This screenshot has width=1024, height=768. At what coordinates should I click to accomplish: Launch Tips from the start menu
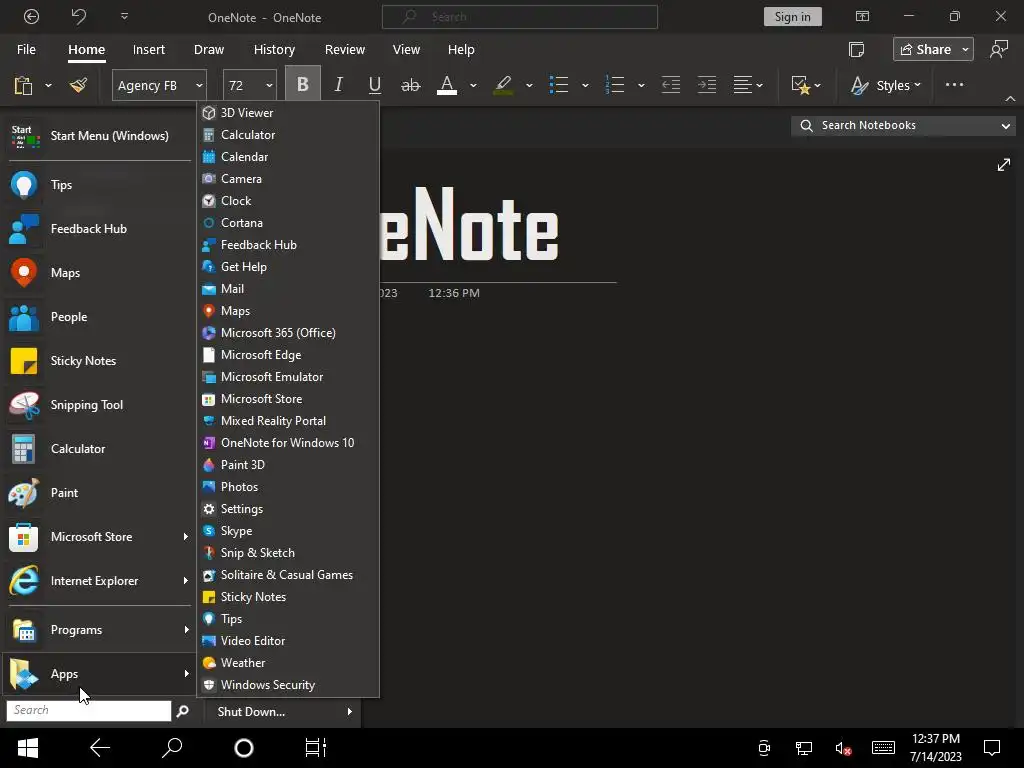click(99, 185)
